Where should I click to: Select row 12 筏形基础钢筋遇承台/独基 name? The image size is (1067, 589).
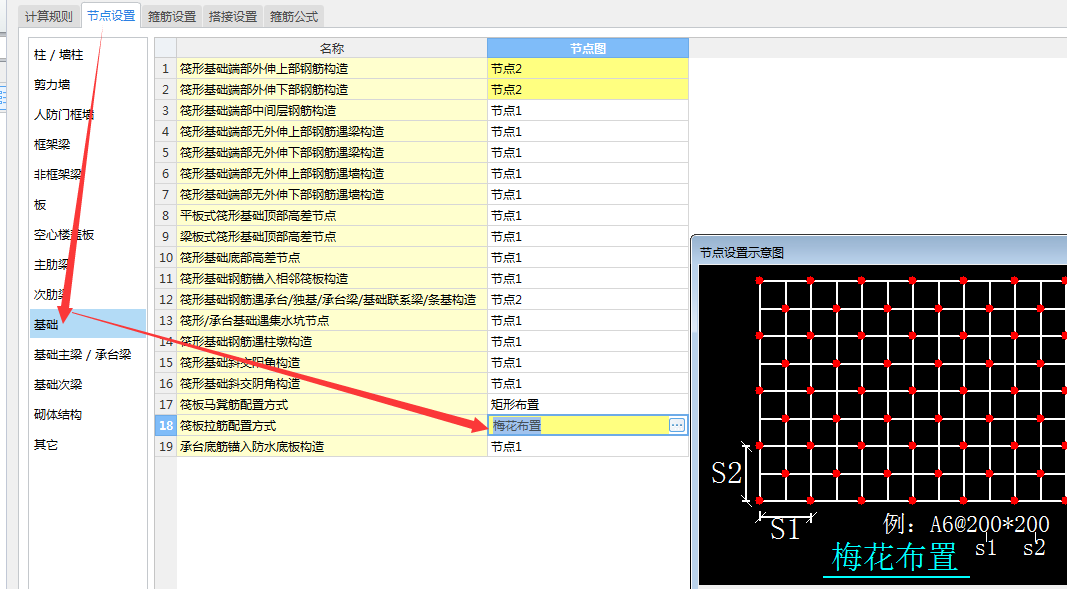click(x=332, y=300)
